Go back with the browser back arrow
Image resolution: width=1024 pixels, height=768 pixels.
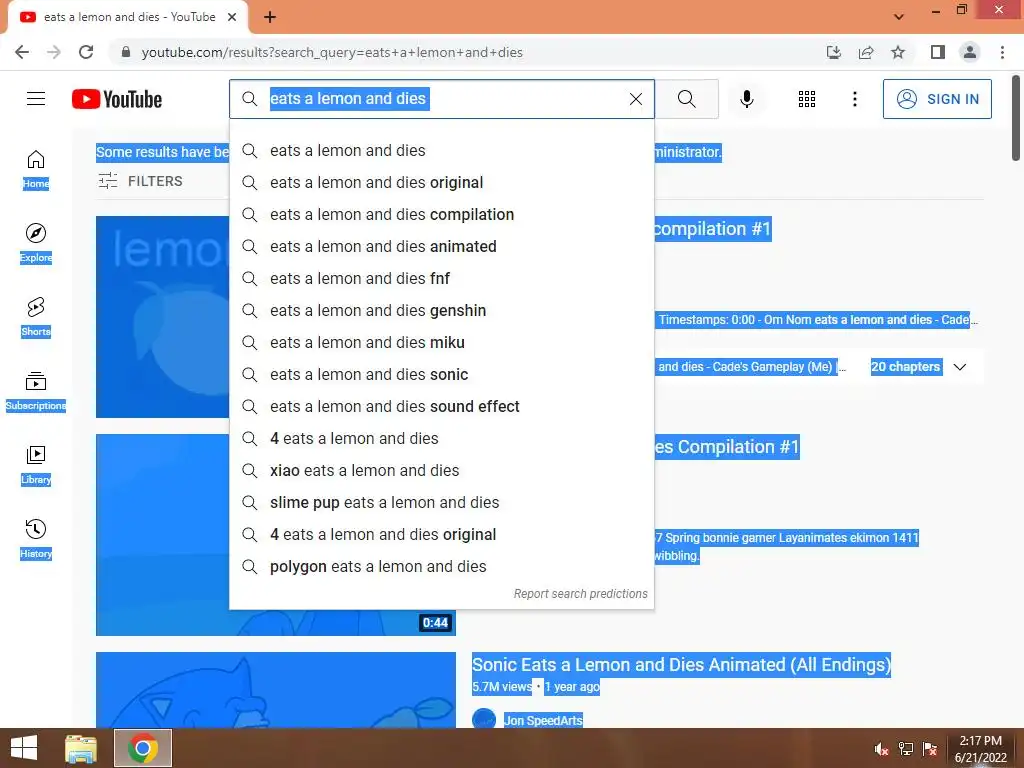[22, 52]
